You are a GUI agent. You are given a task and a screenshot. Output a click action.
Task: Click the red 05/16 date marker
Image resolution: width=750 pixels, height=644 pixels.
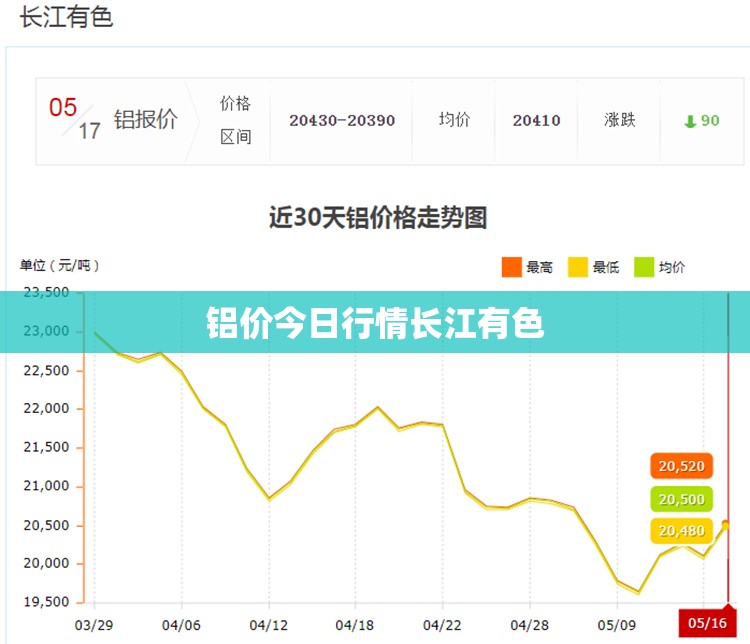pyautogui.click(x=707, y=623)
